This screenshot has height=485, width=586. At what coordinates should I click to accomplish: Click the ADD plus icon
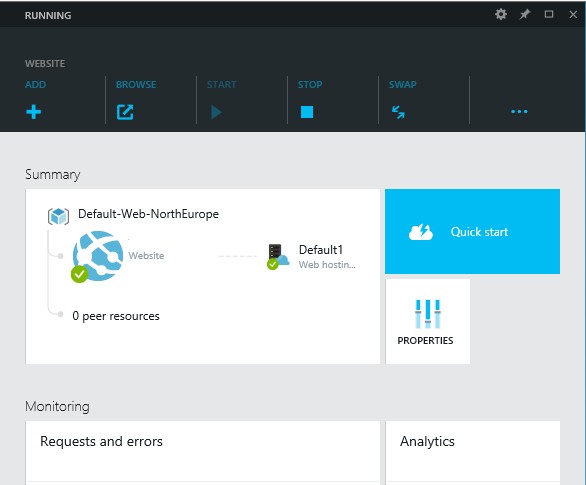[x=34, y=112]
